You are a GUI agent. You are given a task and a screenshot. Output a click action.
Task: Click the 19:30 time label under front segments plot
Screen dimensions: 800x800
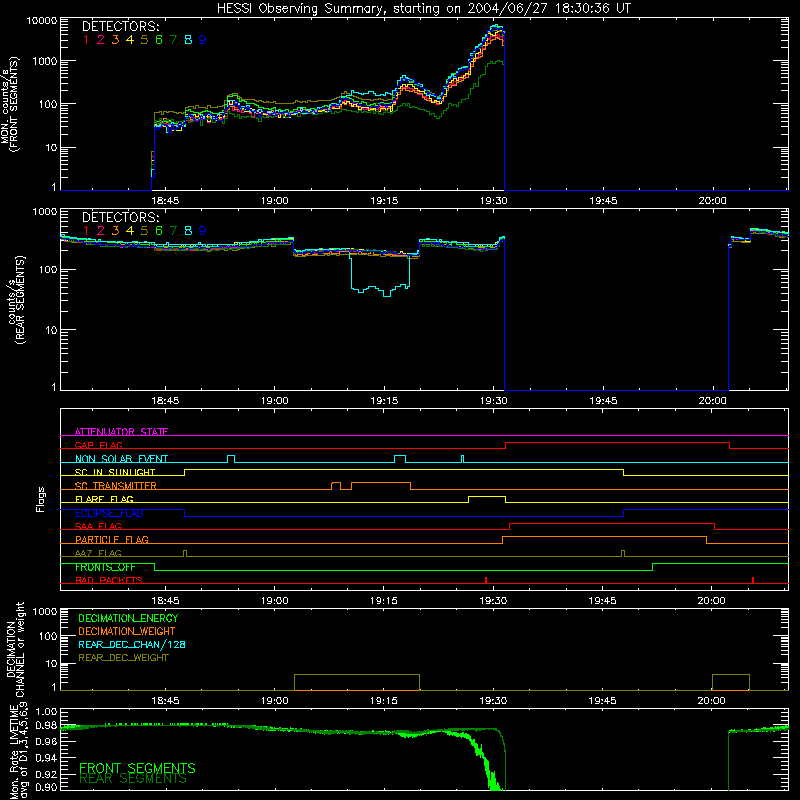coord(493,201)
